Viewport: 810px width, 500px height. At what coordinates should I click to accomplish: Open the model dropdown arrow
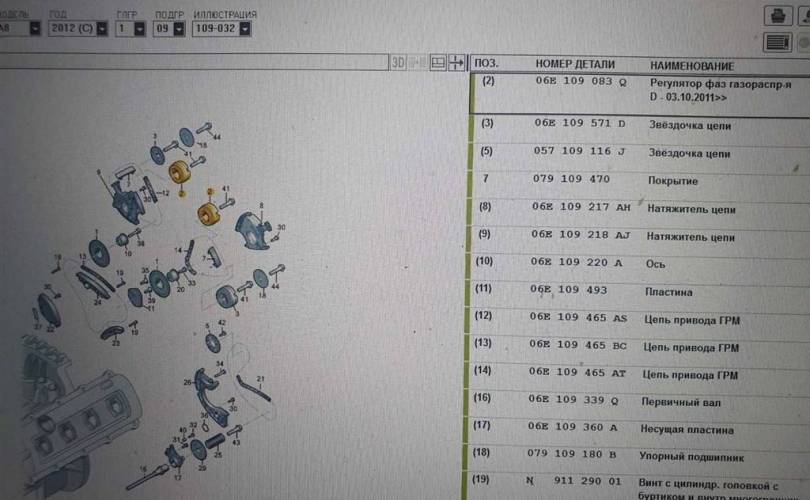[x=35, y=29]
